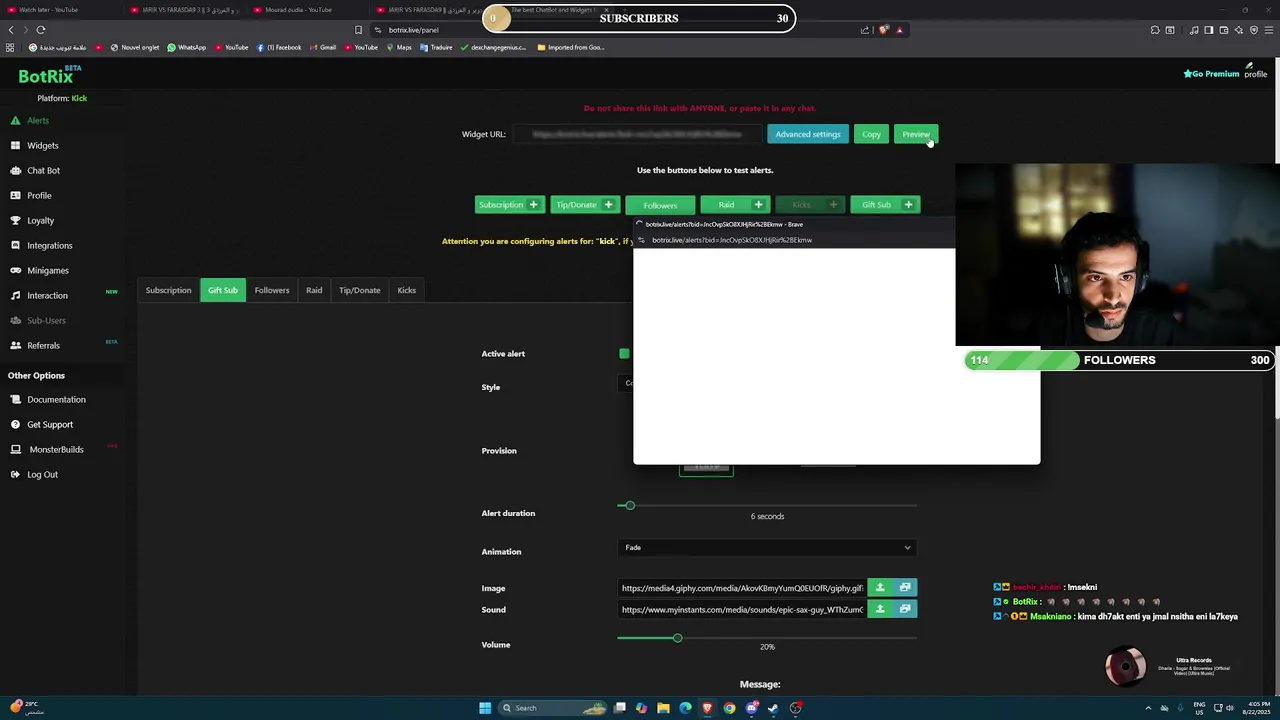Screen dimensions: 1280x720
Task: Click upload icon for Sound URL
Action: tap(880, 609)
